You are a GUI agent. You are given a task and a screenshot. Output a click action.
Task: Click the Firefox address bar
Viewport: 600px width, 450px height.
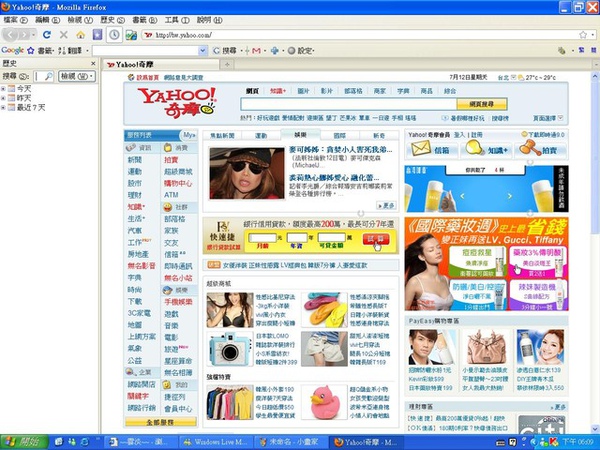point(360,35)
